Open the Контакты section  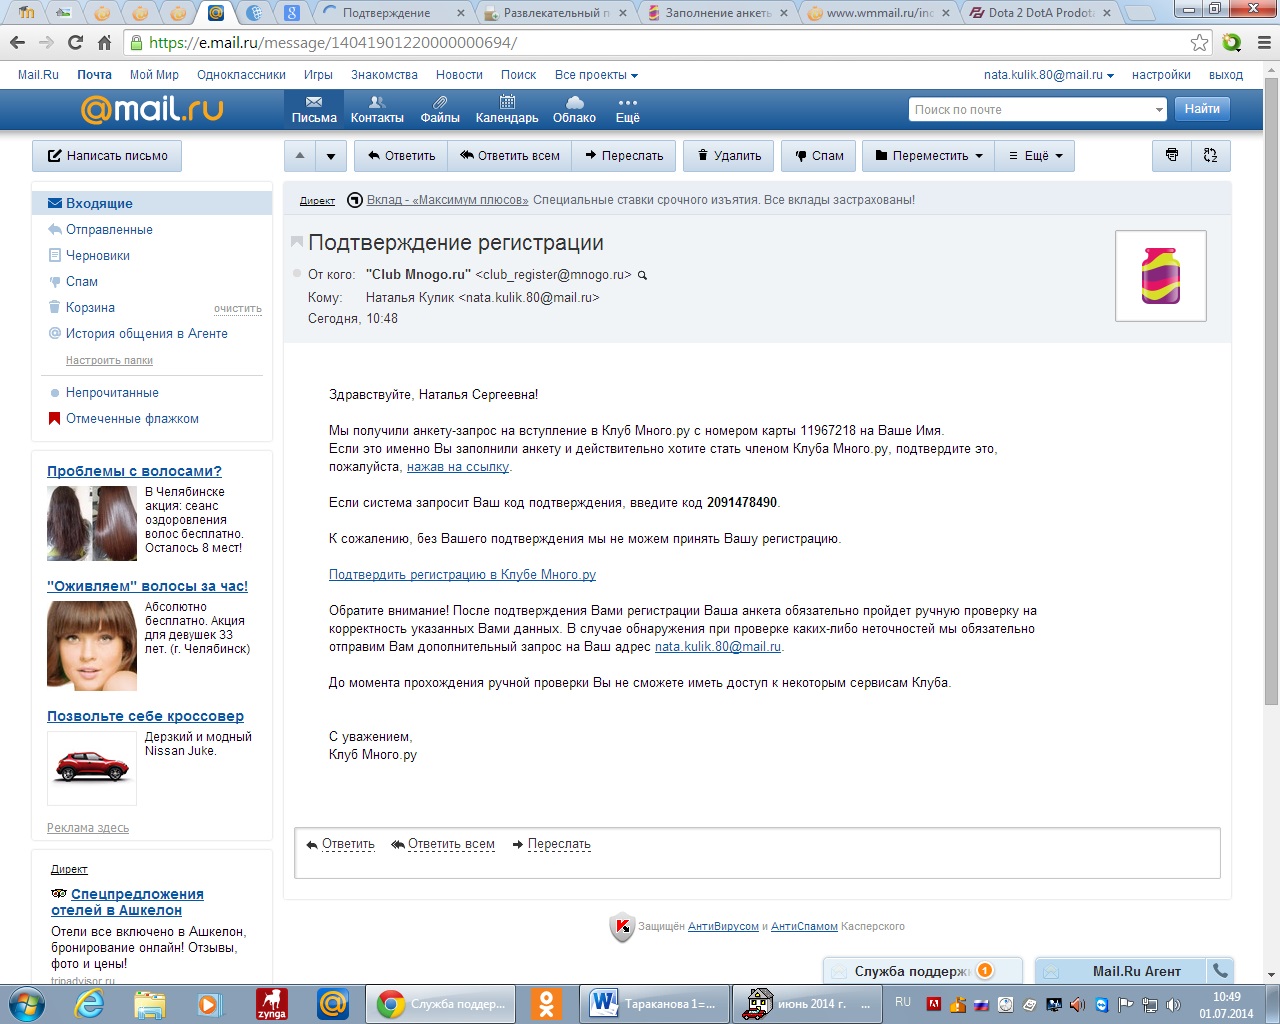377,109
